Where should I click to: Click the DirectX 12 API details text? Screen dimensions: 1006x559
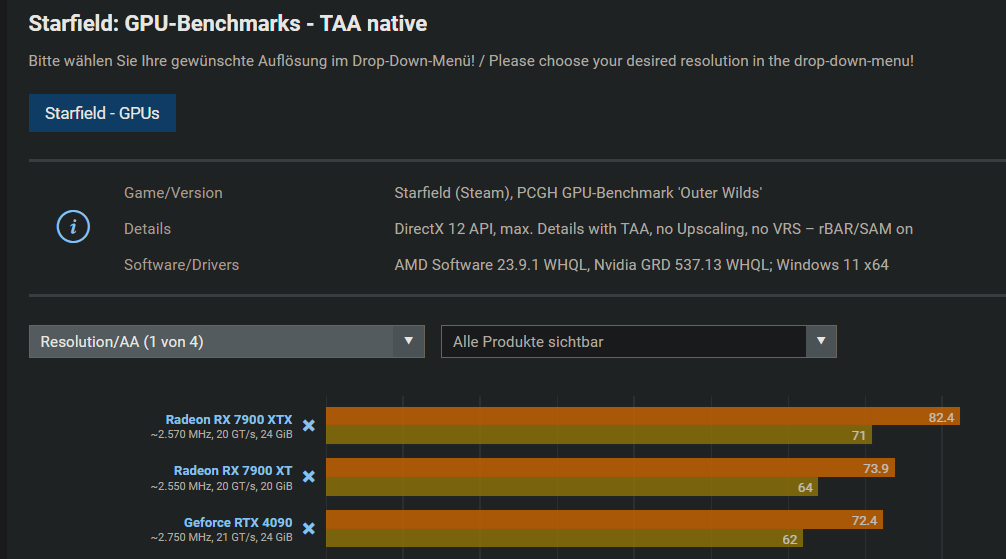tap(653, 229)
